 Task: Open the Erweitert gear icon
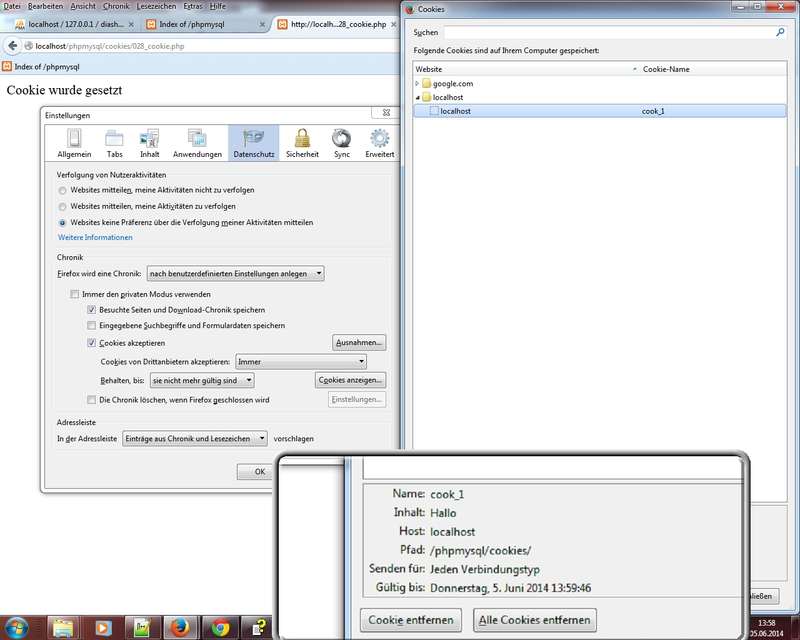click(x=380, y=143)
